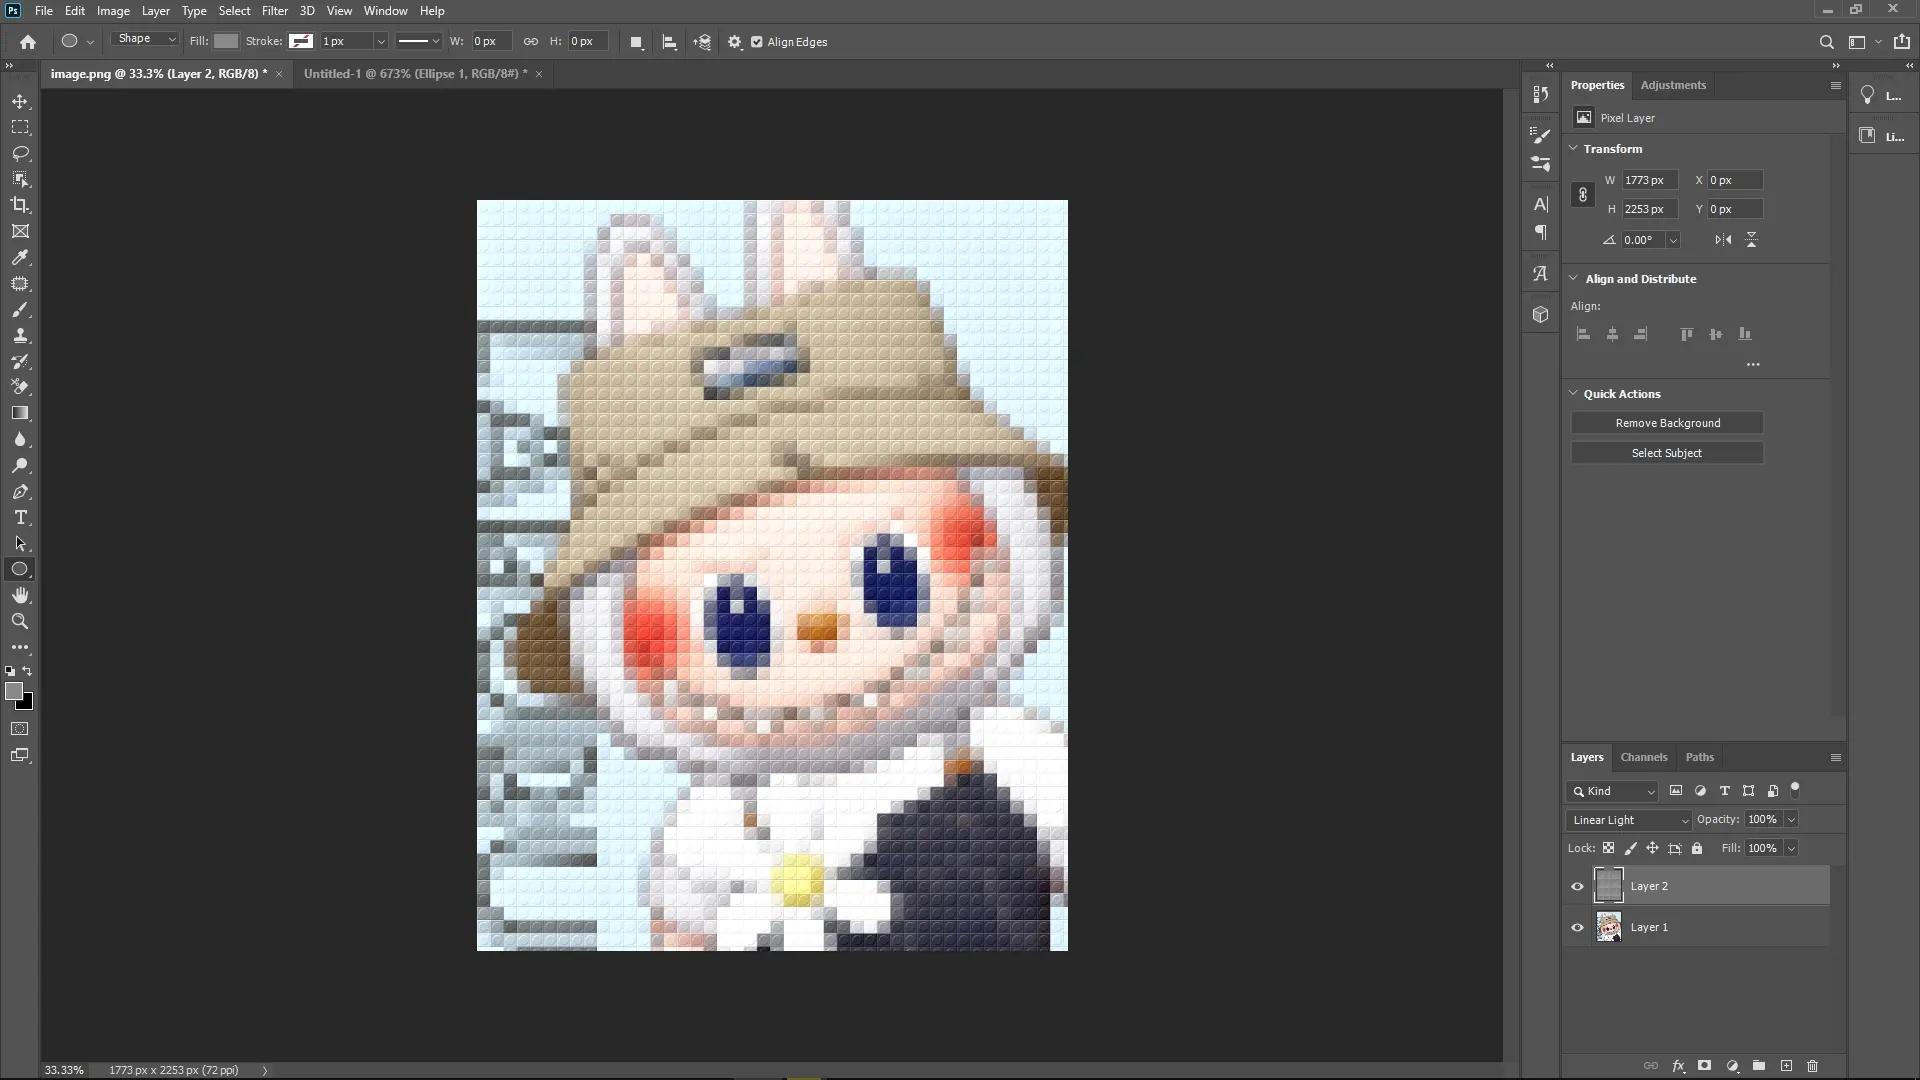The image size is (1920, 1080).
Task: Hide Layer 2 visibility
Action: tap(1577, 886)
